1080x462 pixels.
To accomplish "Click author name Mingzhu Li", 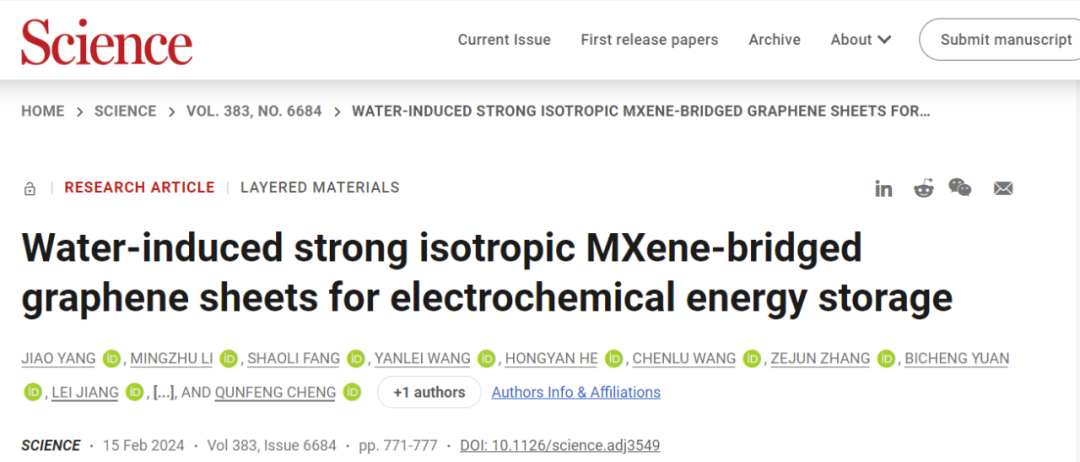I will pyautogui.click(x=172, y=359).
